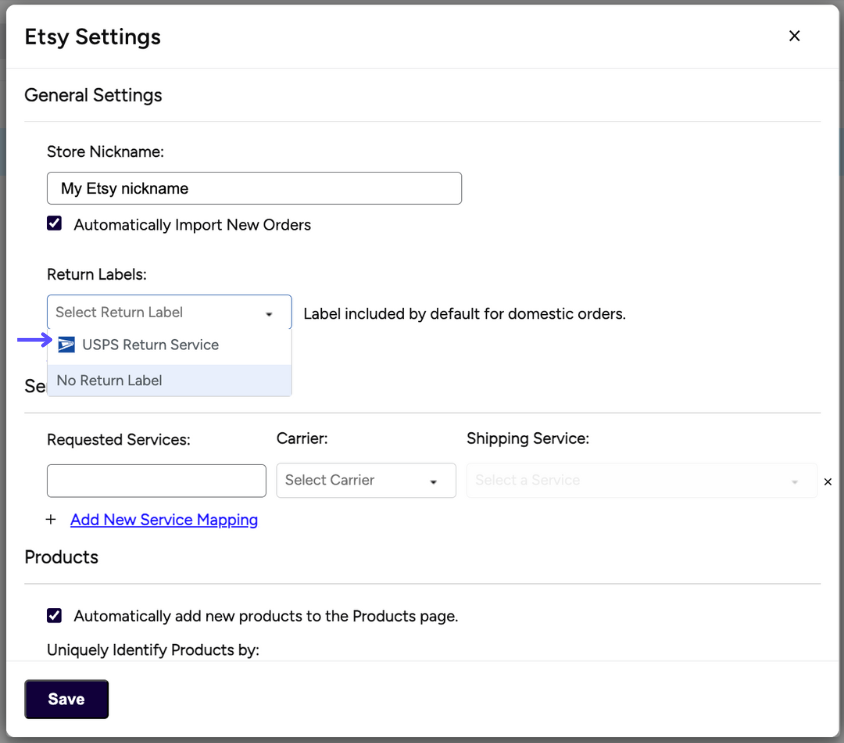Screen dimensions: 844x743
Task: Toggle automatically add new products checkbox
Action: (54, 615)
